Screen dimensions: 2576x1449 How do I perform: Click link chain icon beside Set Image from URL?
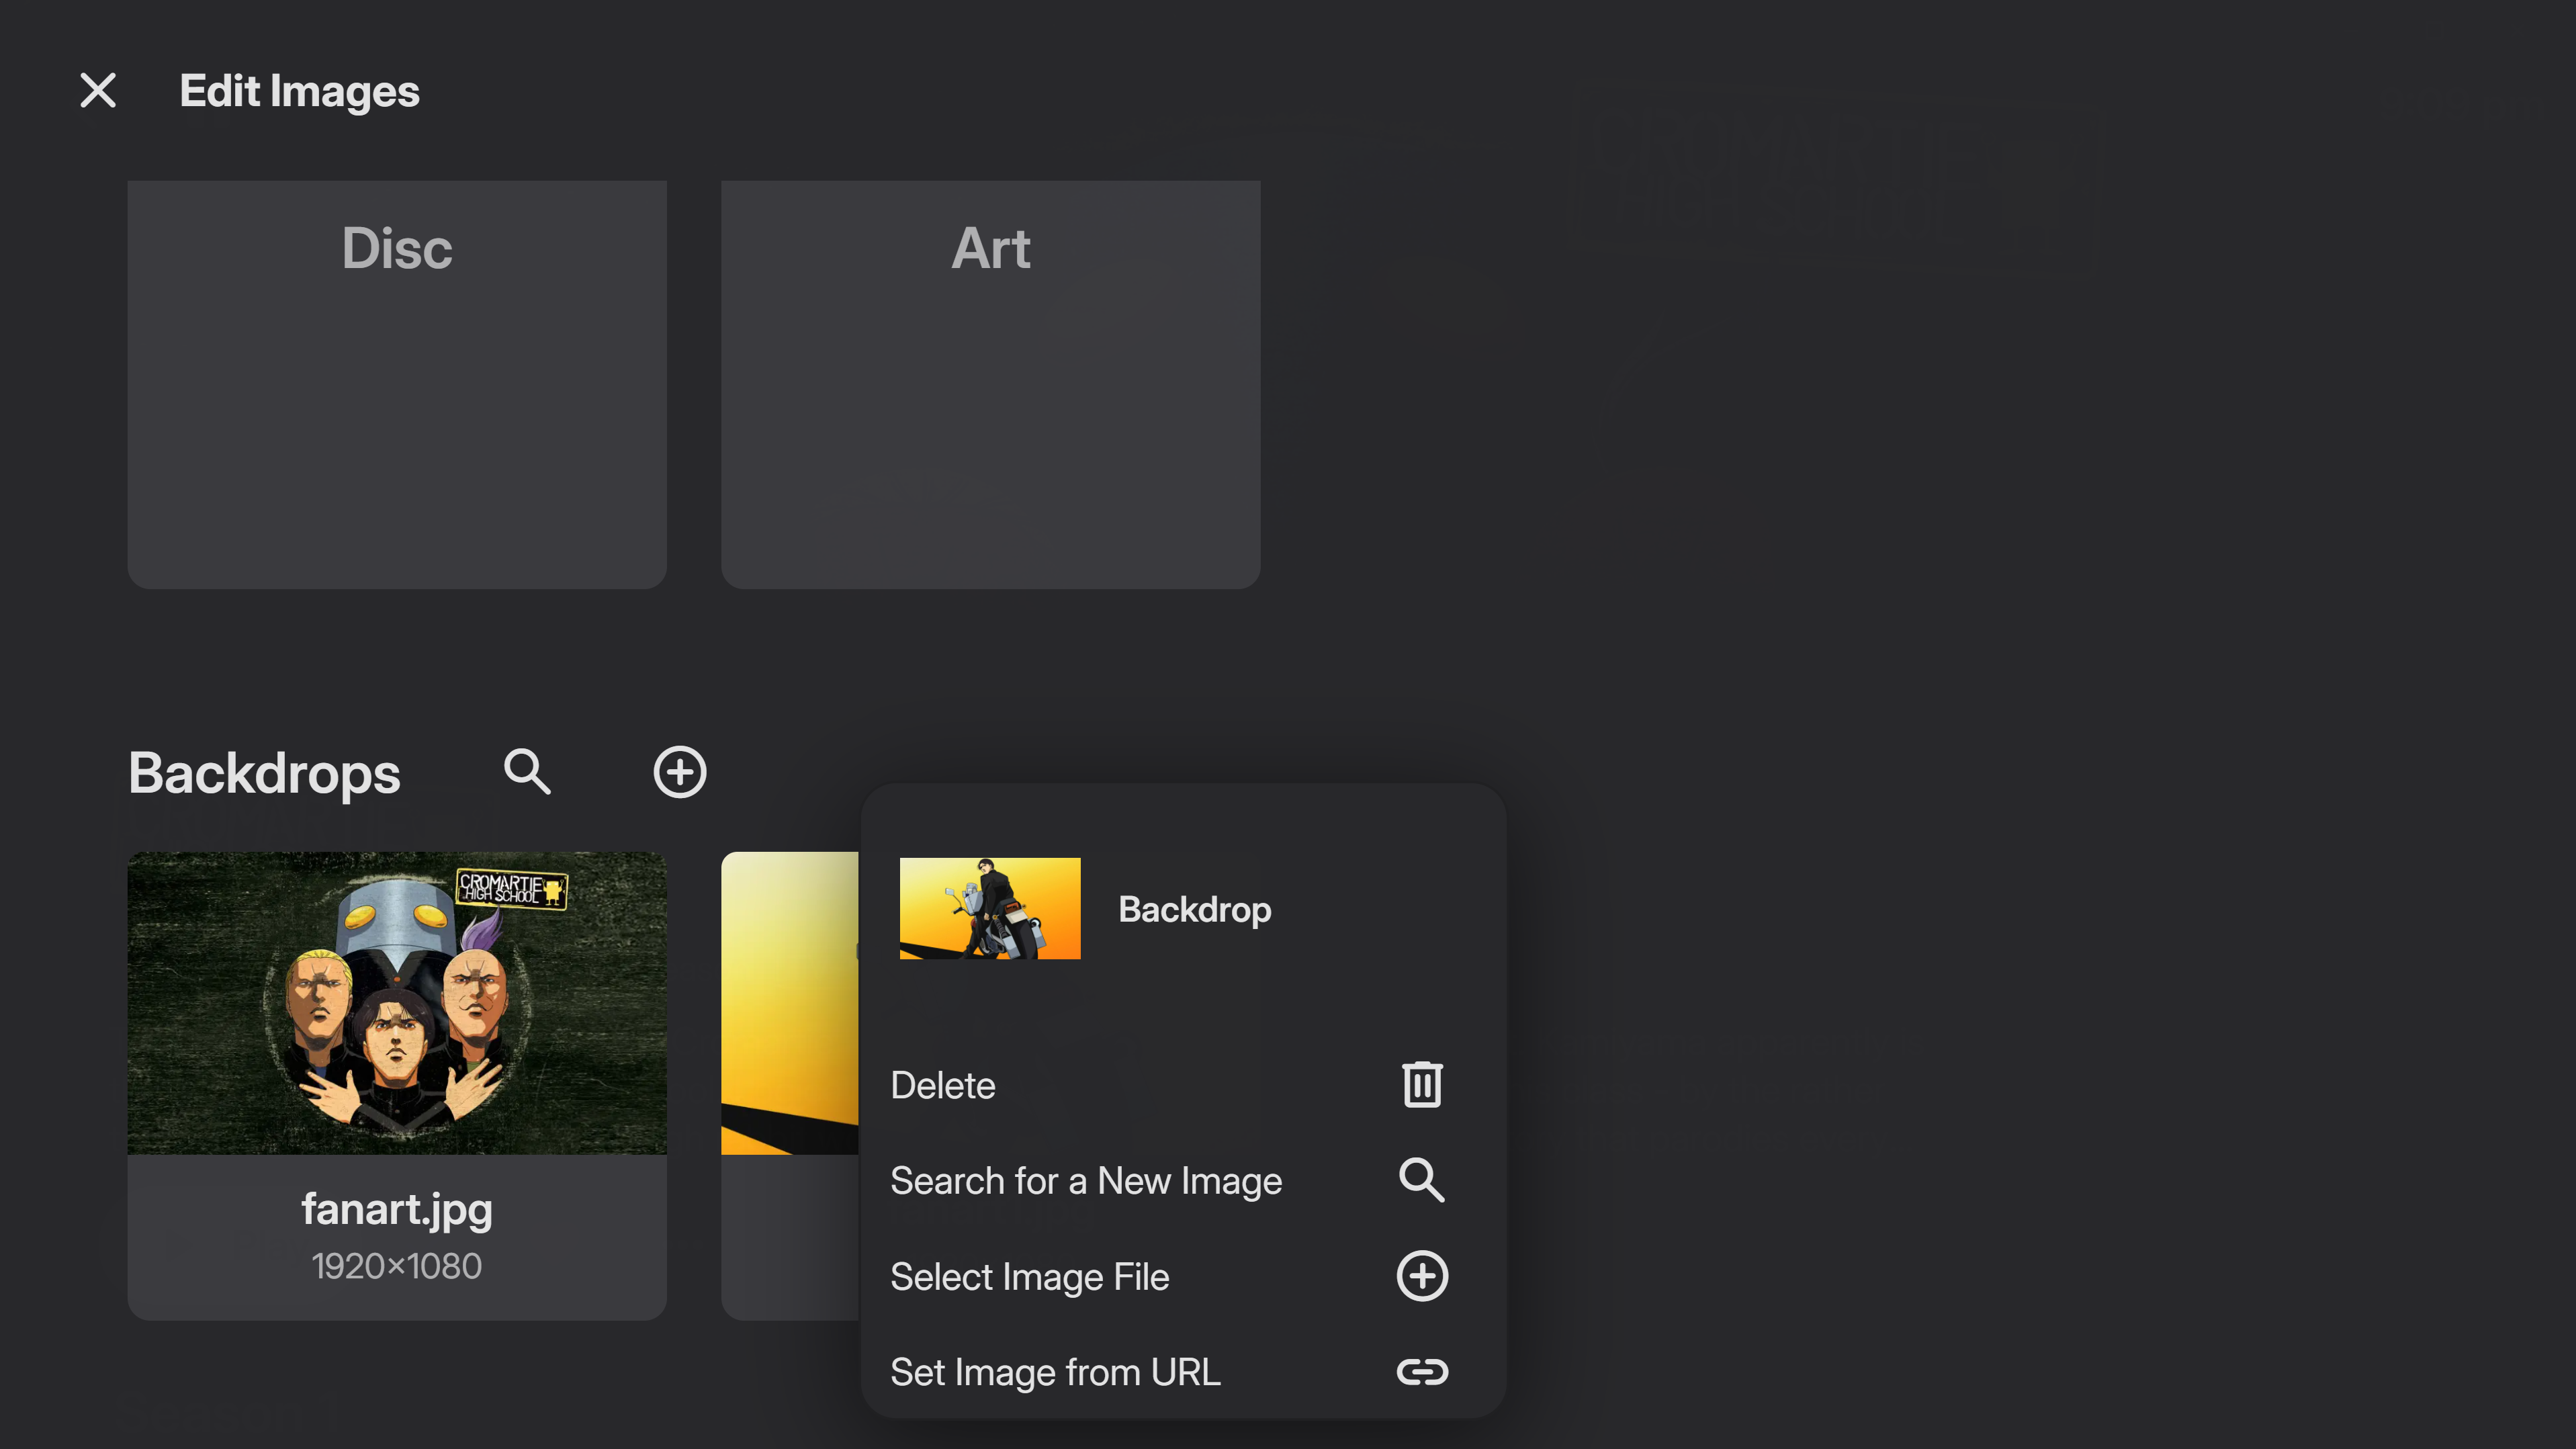(x=1421, y=1371)
